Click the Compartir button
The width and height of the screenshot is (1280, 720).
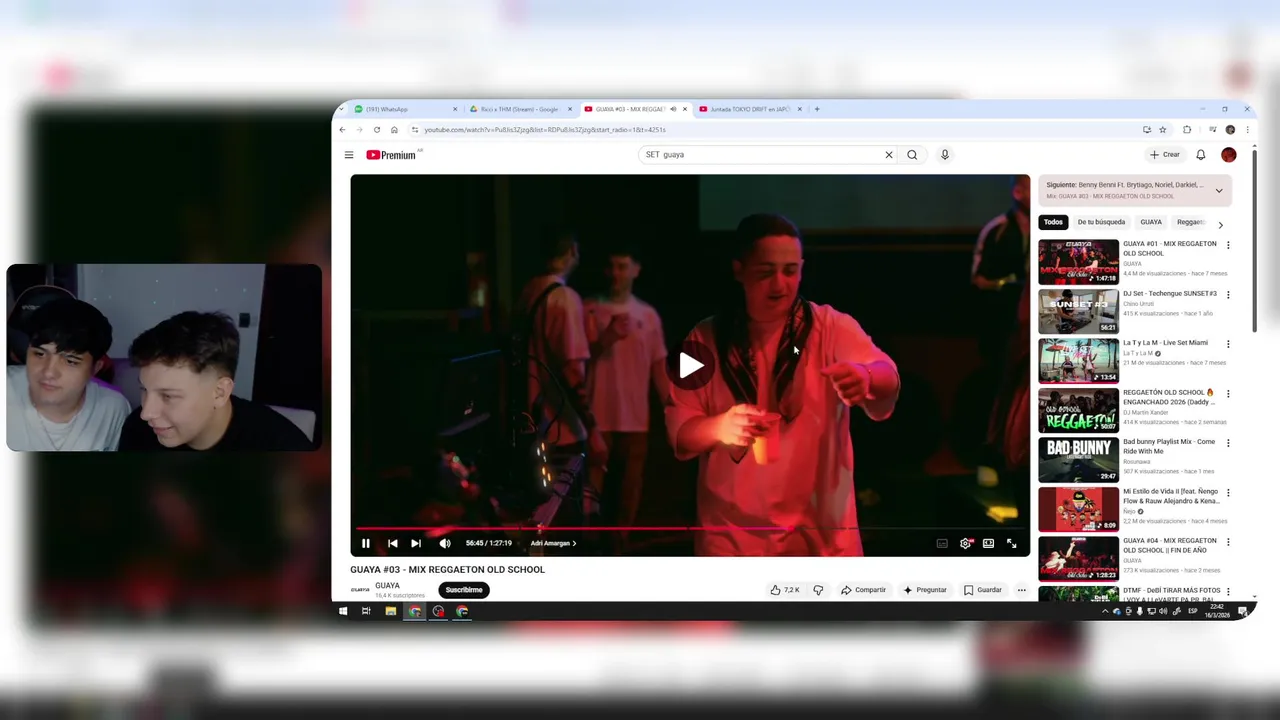pos(863,590)
